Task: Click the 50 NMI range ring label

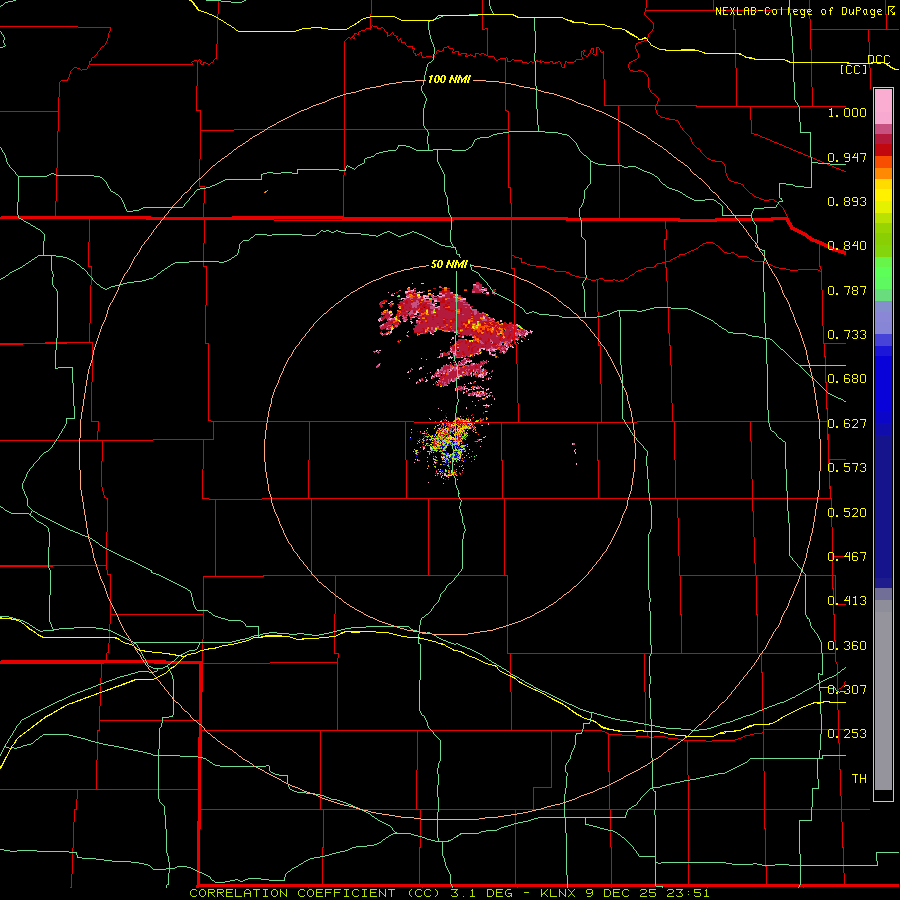Action: (x=449, y=265)
